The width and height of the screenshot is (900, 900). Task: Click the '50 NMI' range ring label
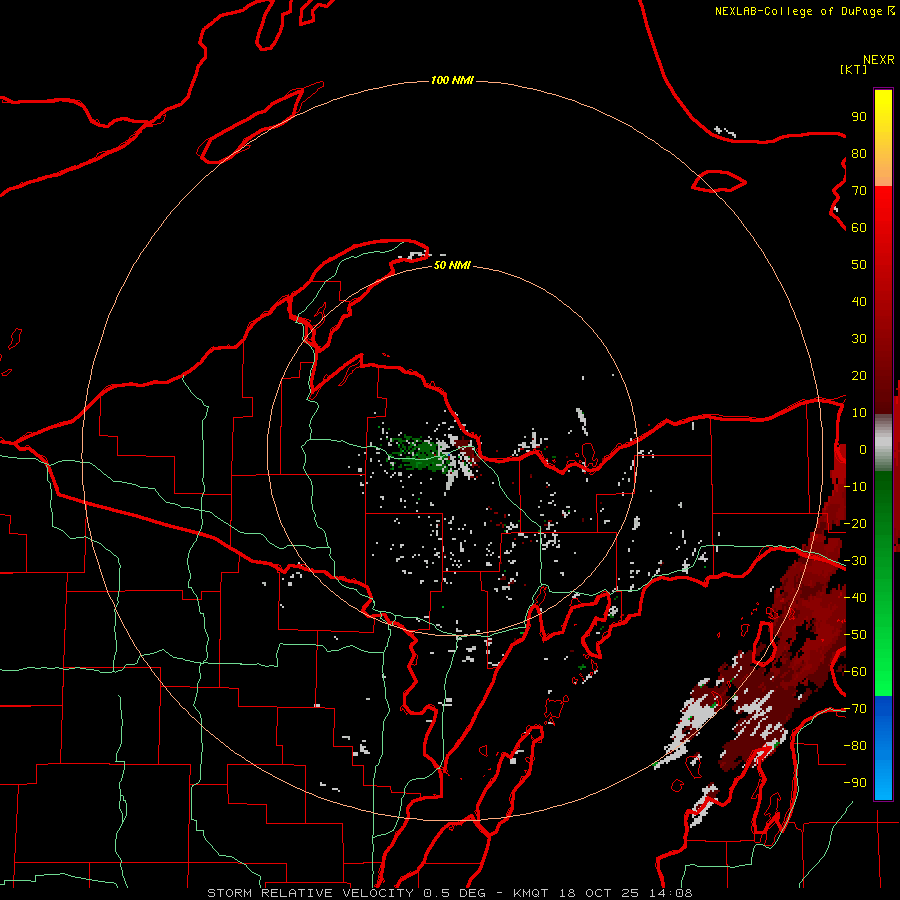452,265
